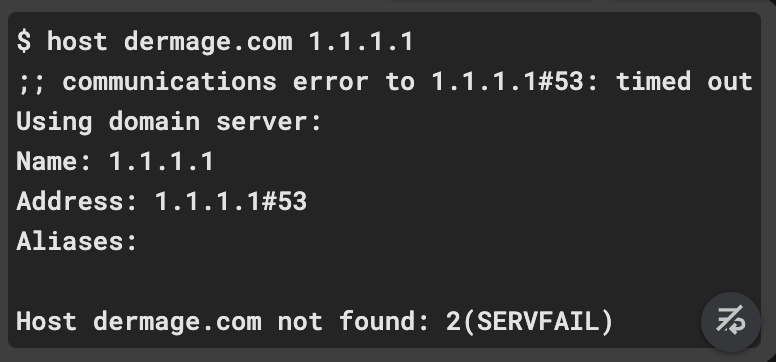Click the ';;' at the error line start
This screenshot has width=776, height=362.
point(31,82)
